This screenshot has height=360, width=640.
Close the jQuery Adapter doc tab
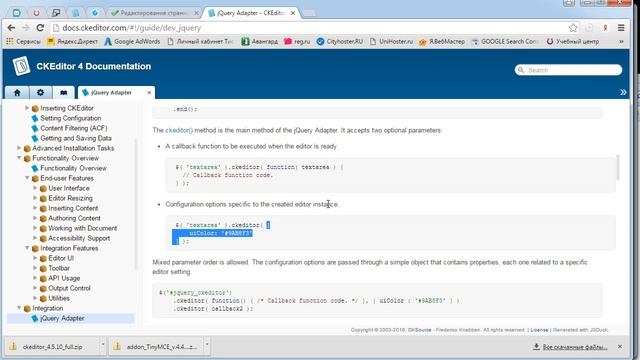click(x=149, y=93)
